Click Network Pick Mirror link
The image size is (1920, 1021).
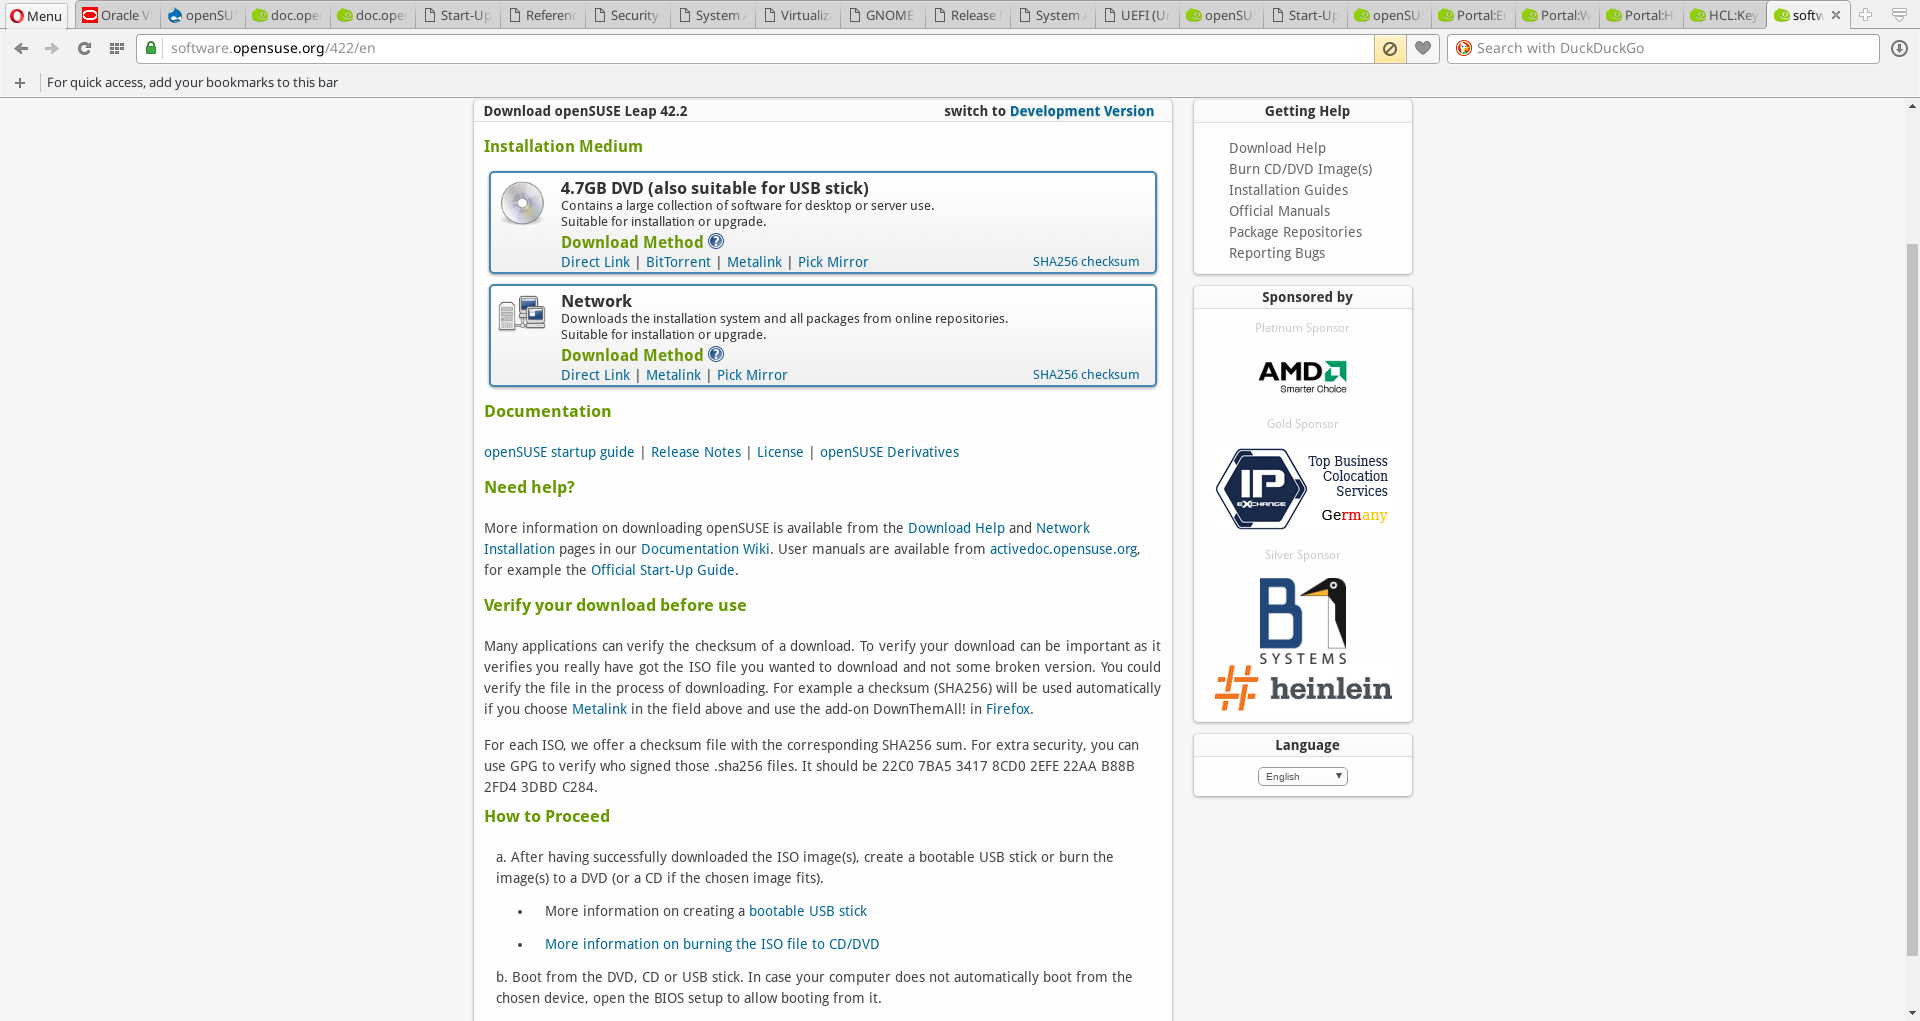(752, 375)
